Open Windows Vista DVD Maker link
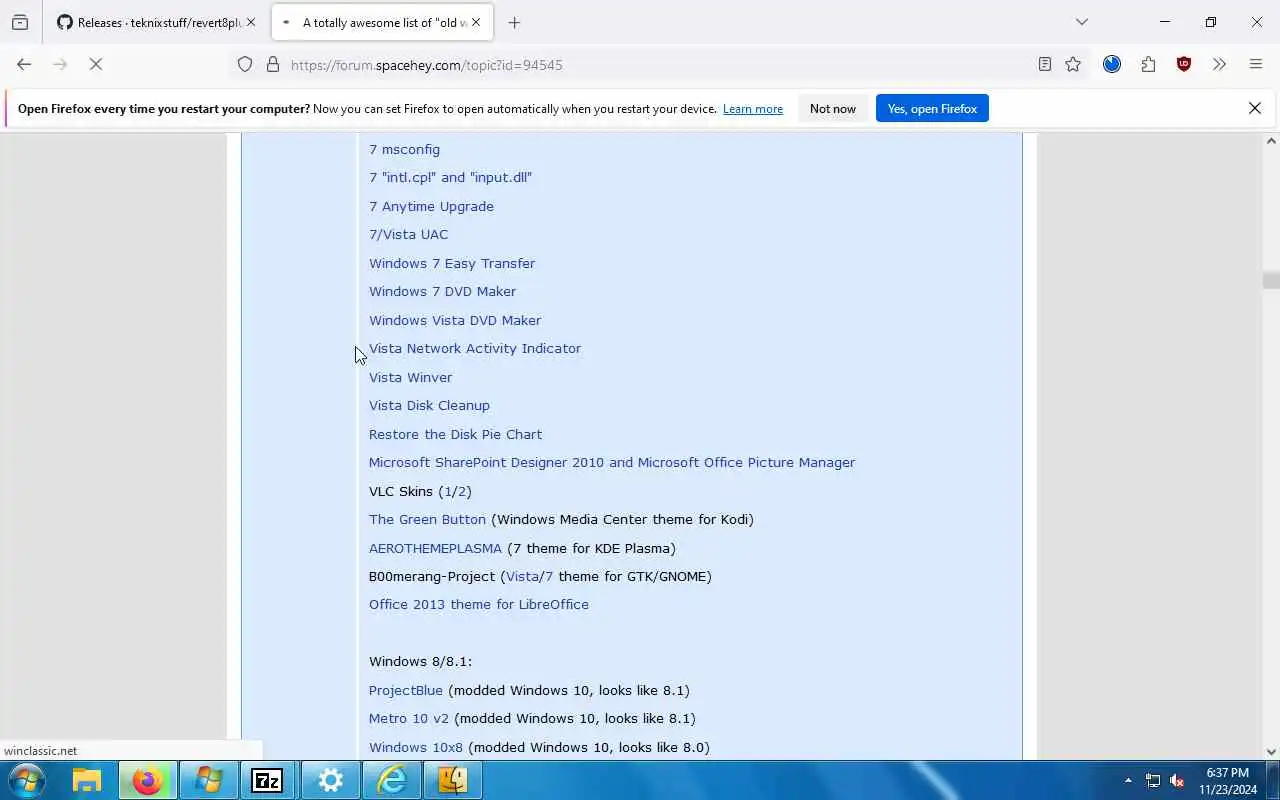 point(455,320)
